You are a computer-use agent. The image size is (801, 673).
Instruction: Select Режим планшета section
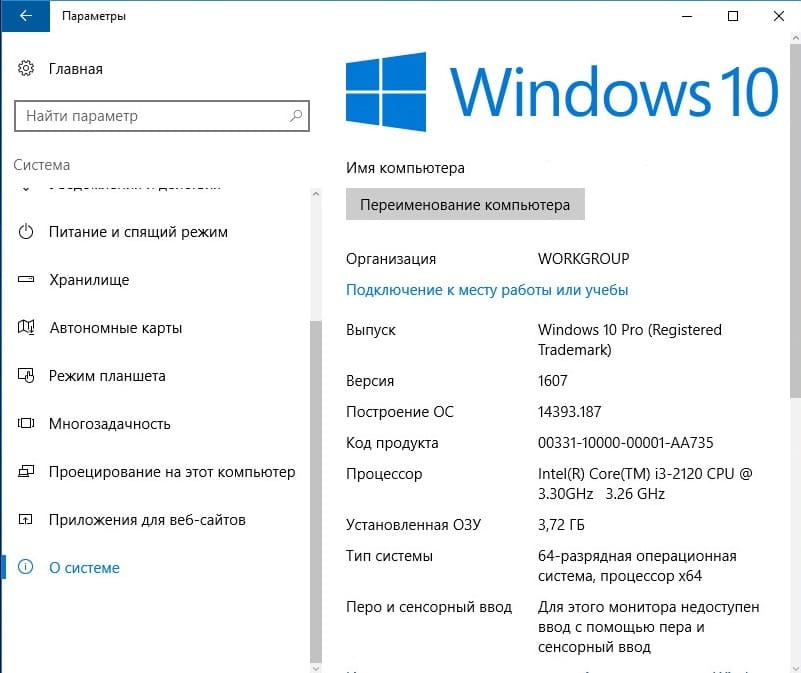[107, 376]
